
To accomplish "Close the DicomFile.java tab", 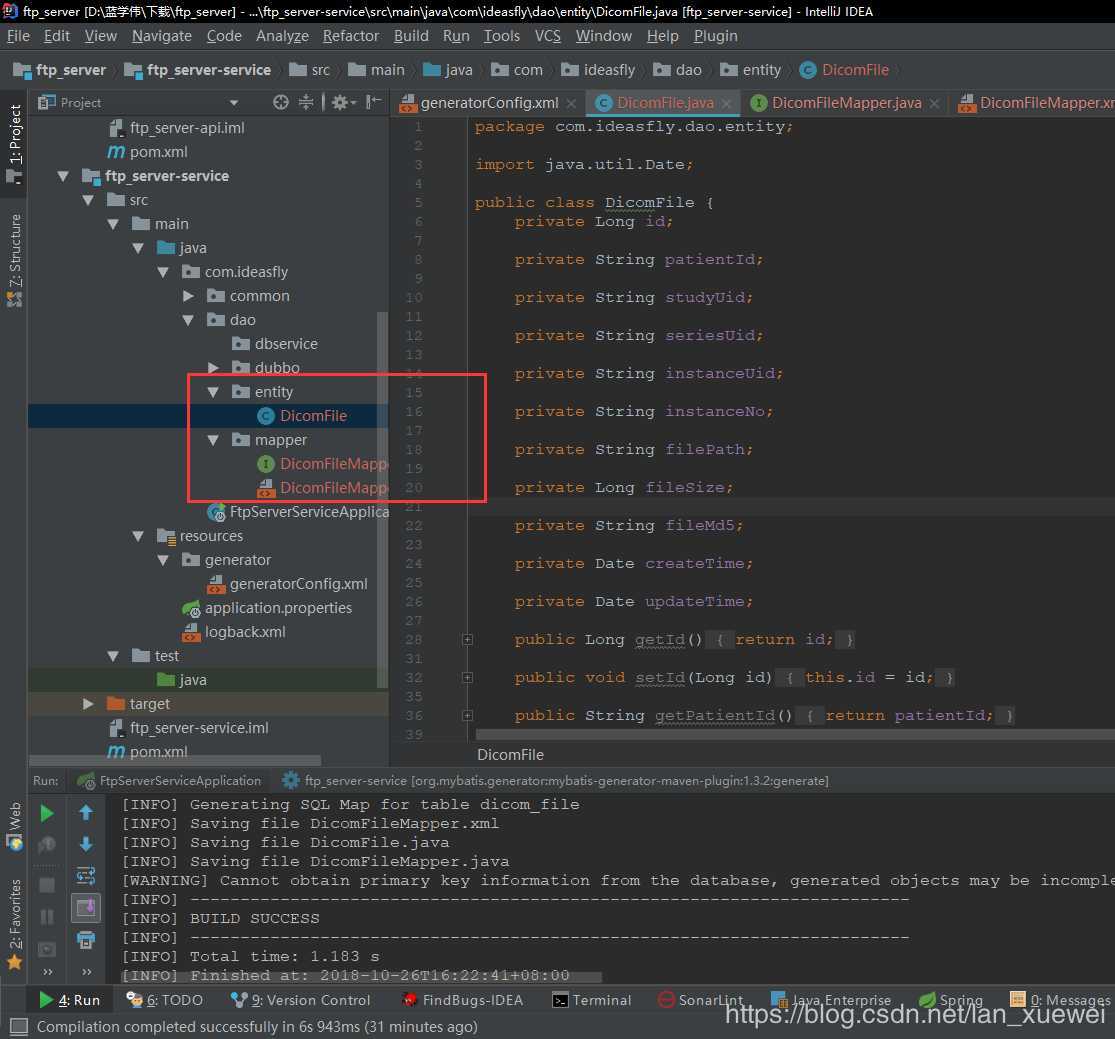I will point(726,104).
